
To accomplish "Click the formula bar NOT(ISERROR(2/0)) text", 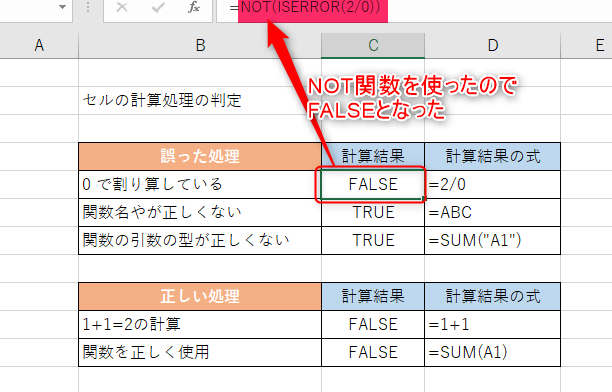I will [x=310, y=7].
